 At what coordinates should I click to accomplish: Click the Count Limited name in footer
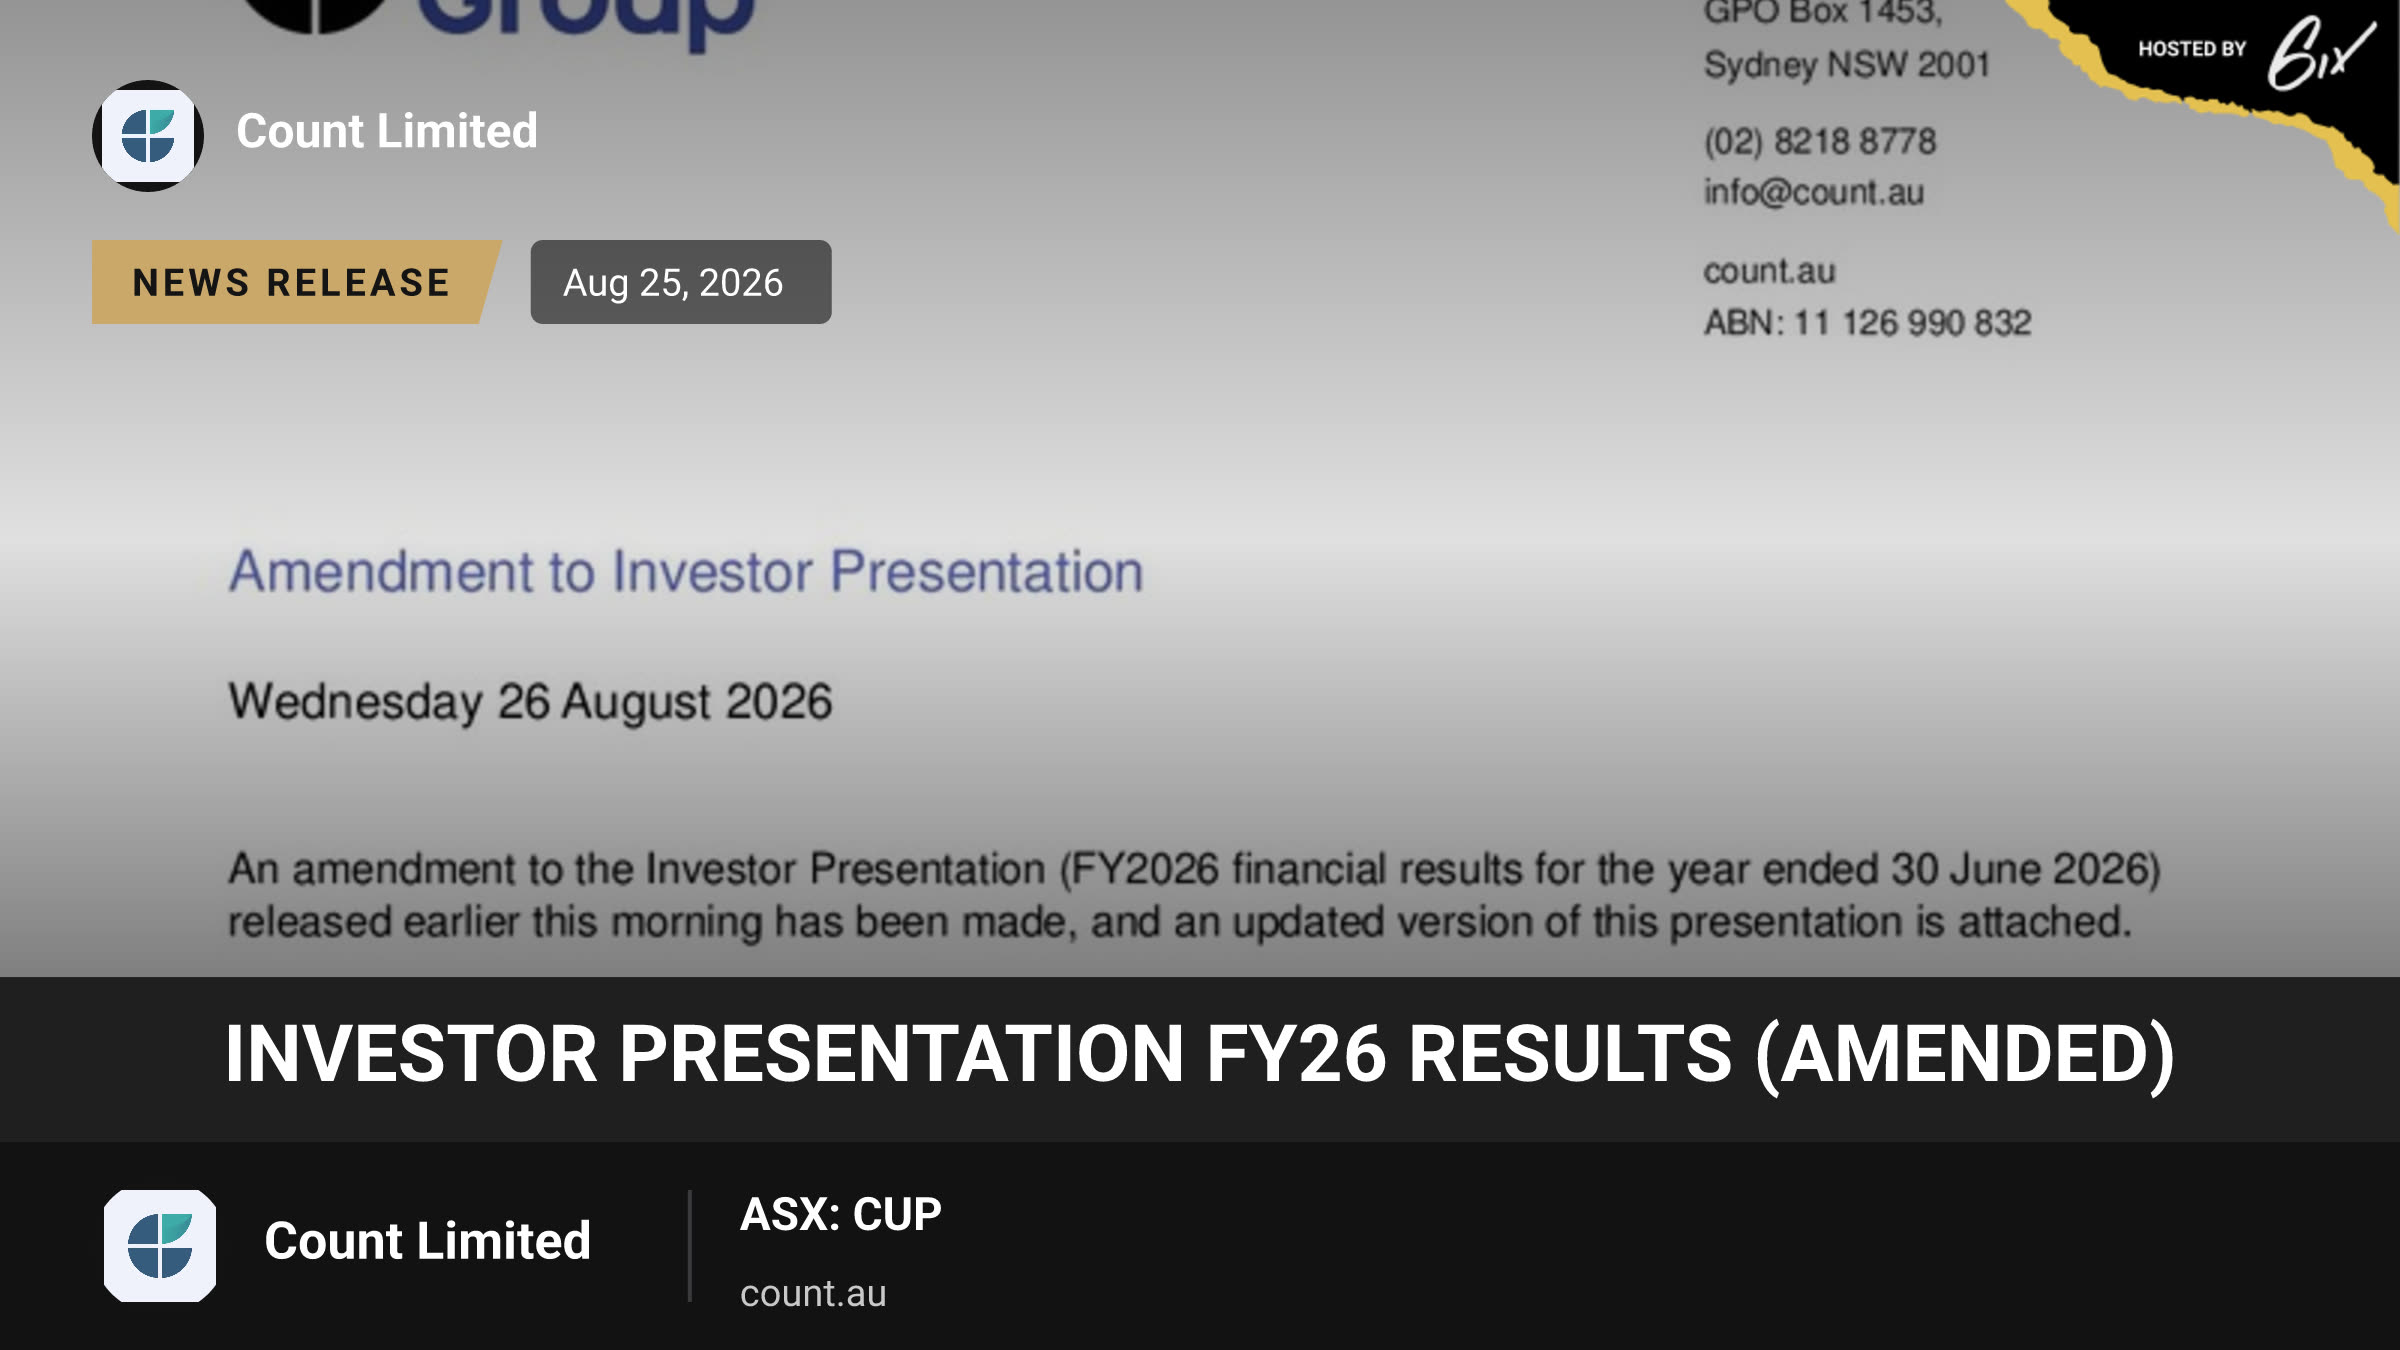coord(428,1241)
